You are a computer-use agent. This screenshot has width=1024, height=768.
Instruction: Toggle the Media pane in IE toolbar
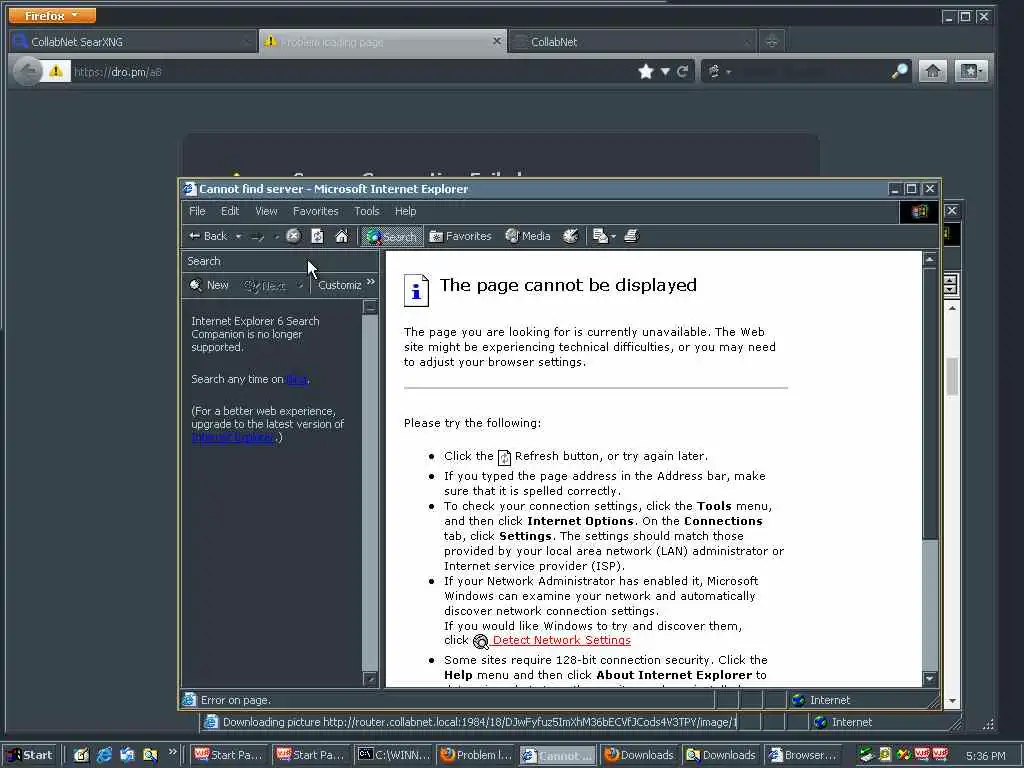[528, 236]
